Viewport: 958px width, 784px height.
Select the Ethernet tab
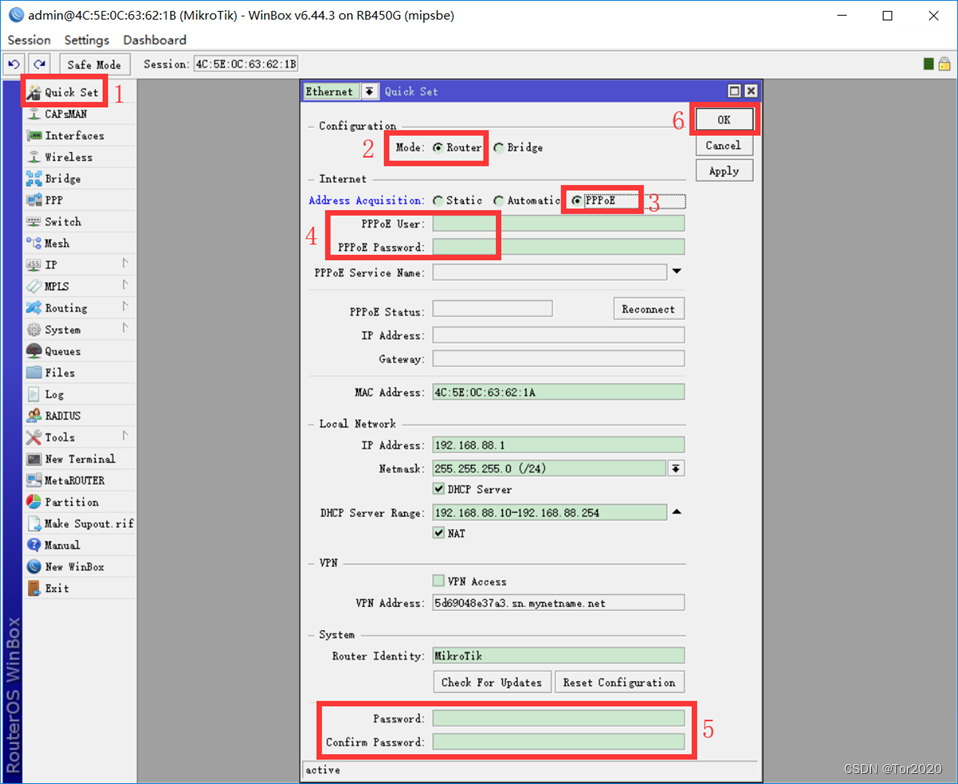tap(330, 91)
